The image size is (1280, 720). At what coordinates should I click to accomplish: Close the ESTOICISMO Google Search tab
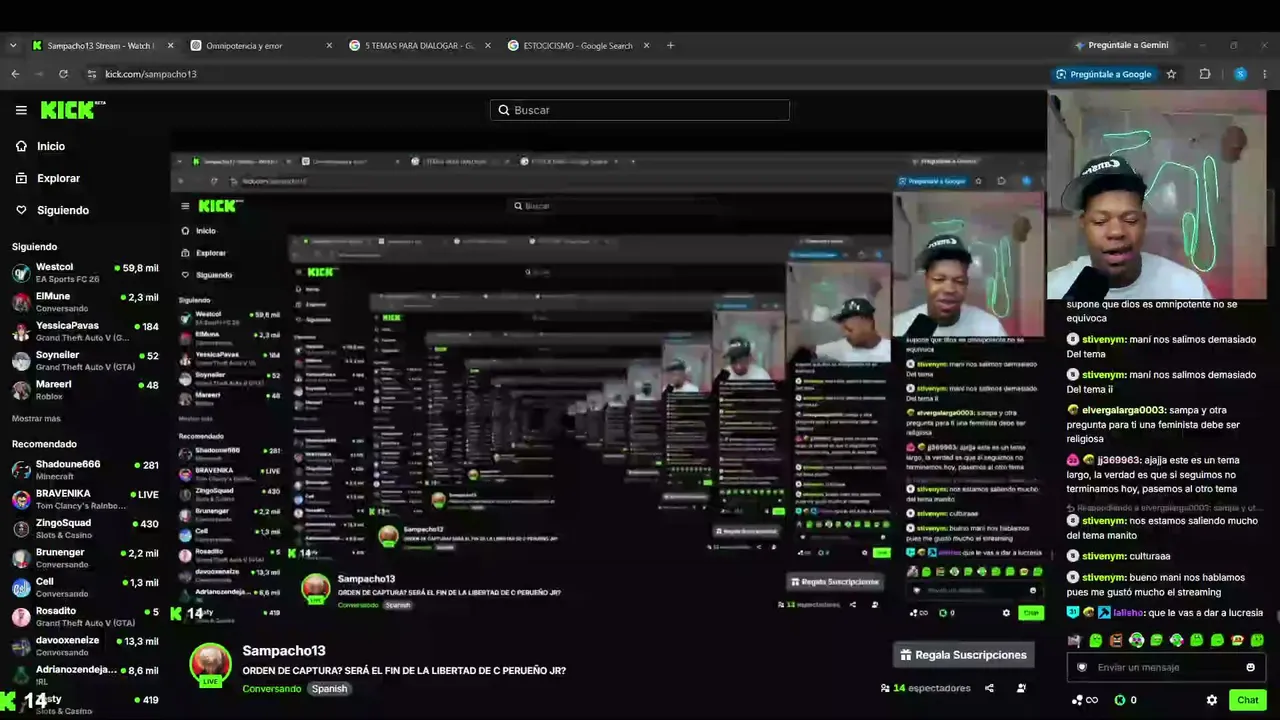click(646, 45)
